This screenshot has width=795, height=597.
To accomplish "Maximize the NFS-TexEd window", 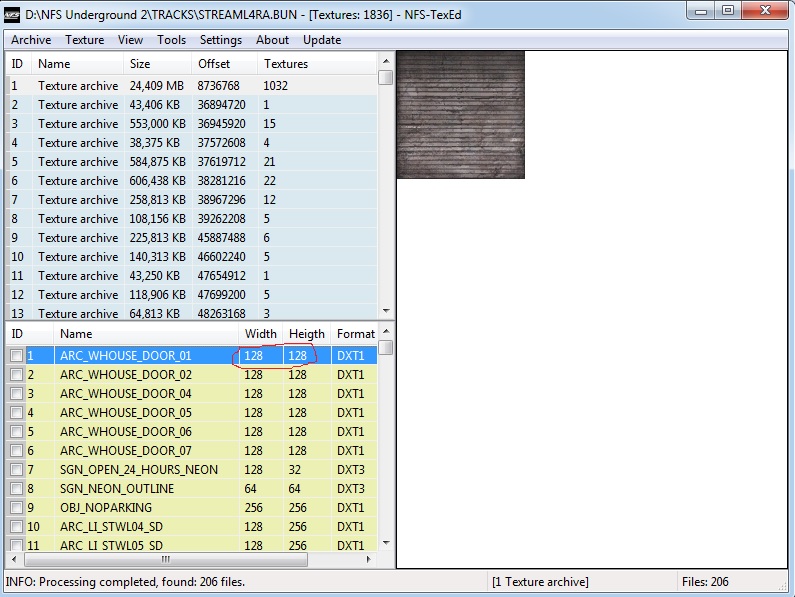I will coord(728,10).
